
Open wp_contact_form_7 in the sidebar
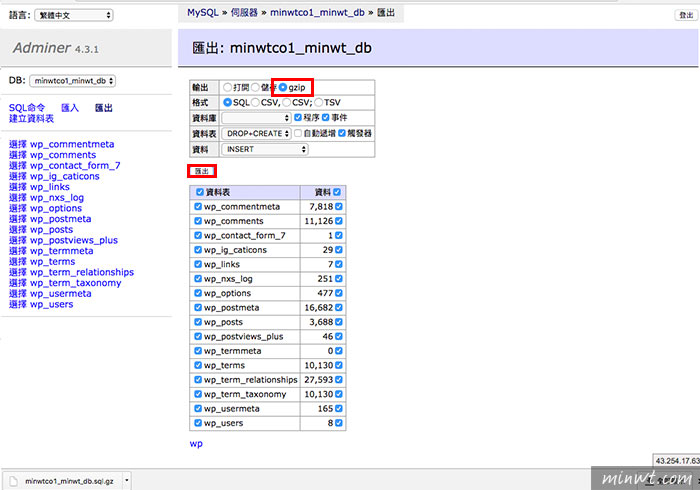pyautogui.click(x=75, y=166)
